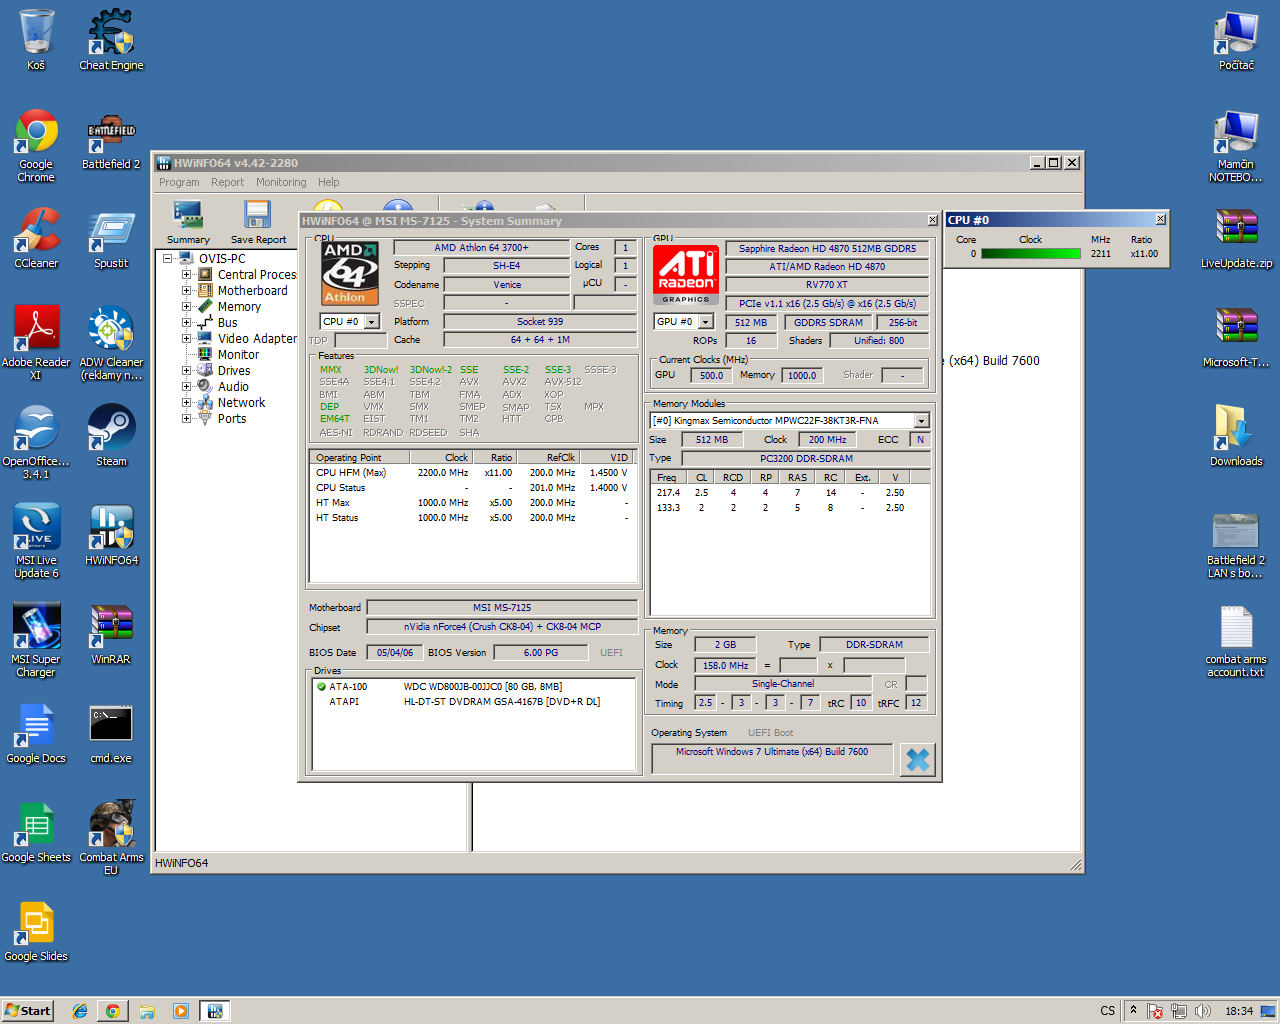Open the CCleaner desktop icon
Viewport: 1280px width, 1024px height.
click(x=36, y=238)
